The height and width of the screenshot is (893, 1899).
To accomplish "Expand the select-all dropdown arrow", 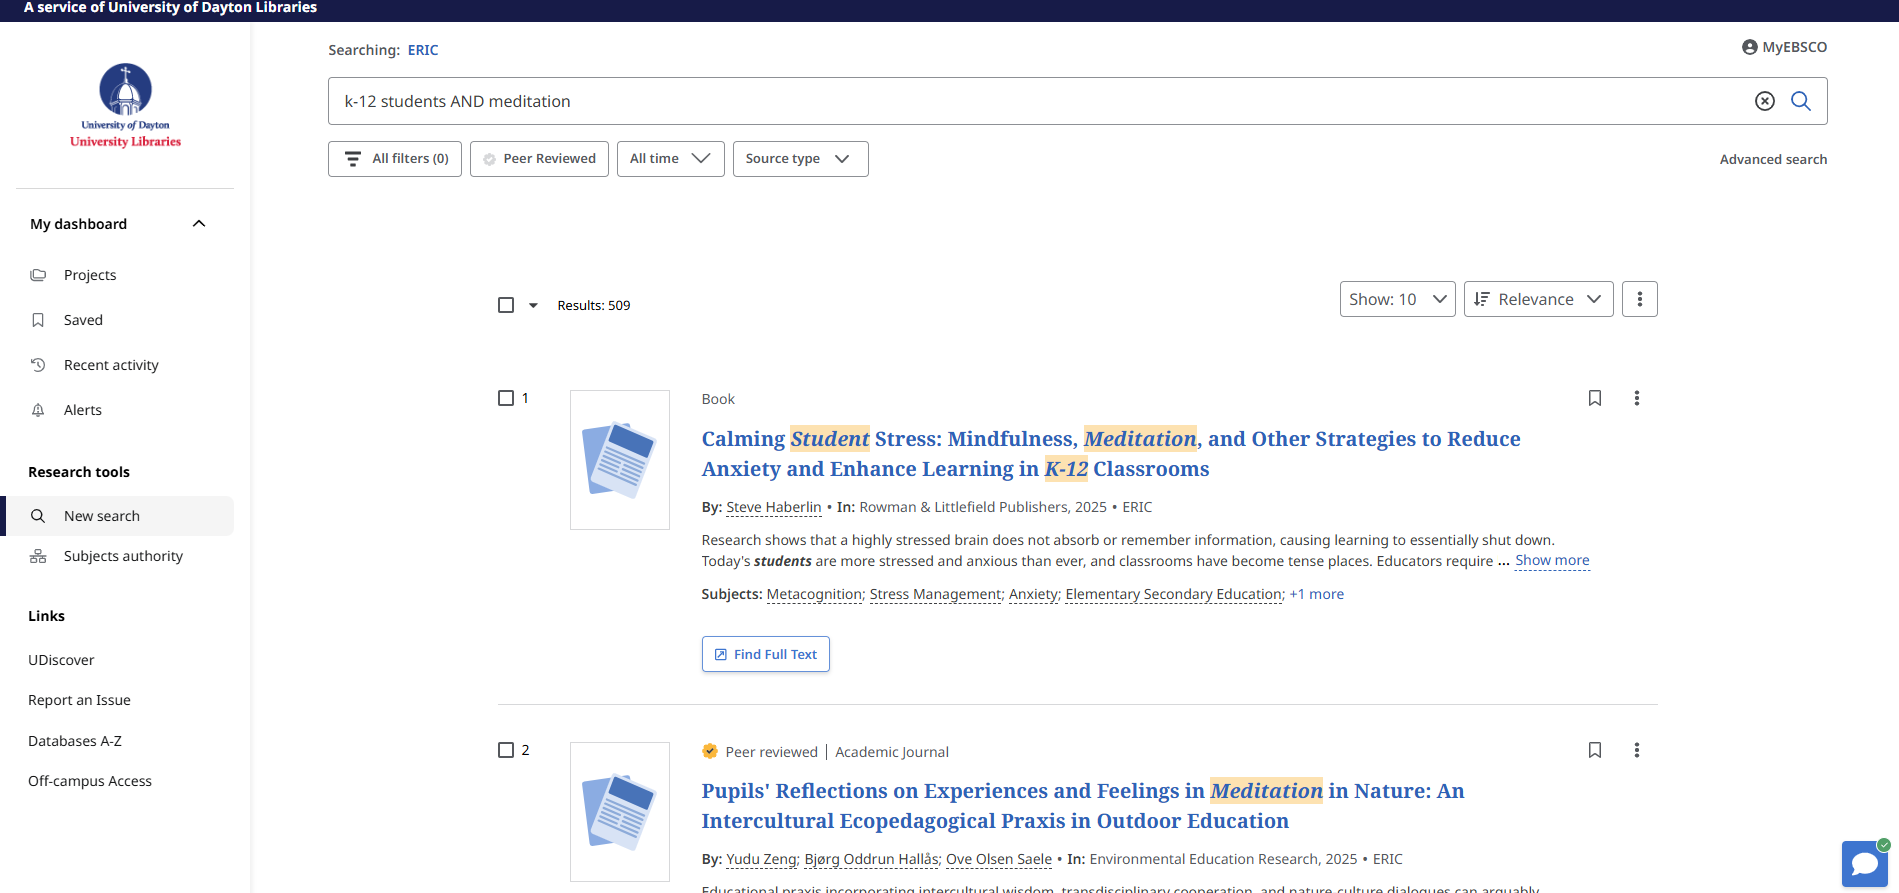I will coord(533,305).
